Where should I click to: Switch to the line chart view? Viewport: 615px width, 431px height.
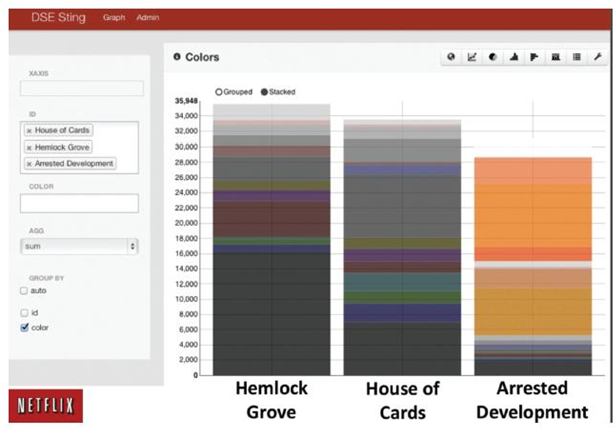(472, 57)
